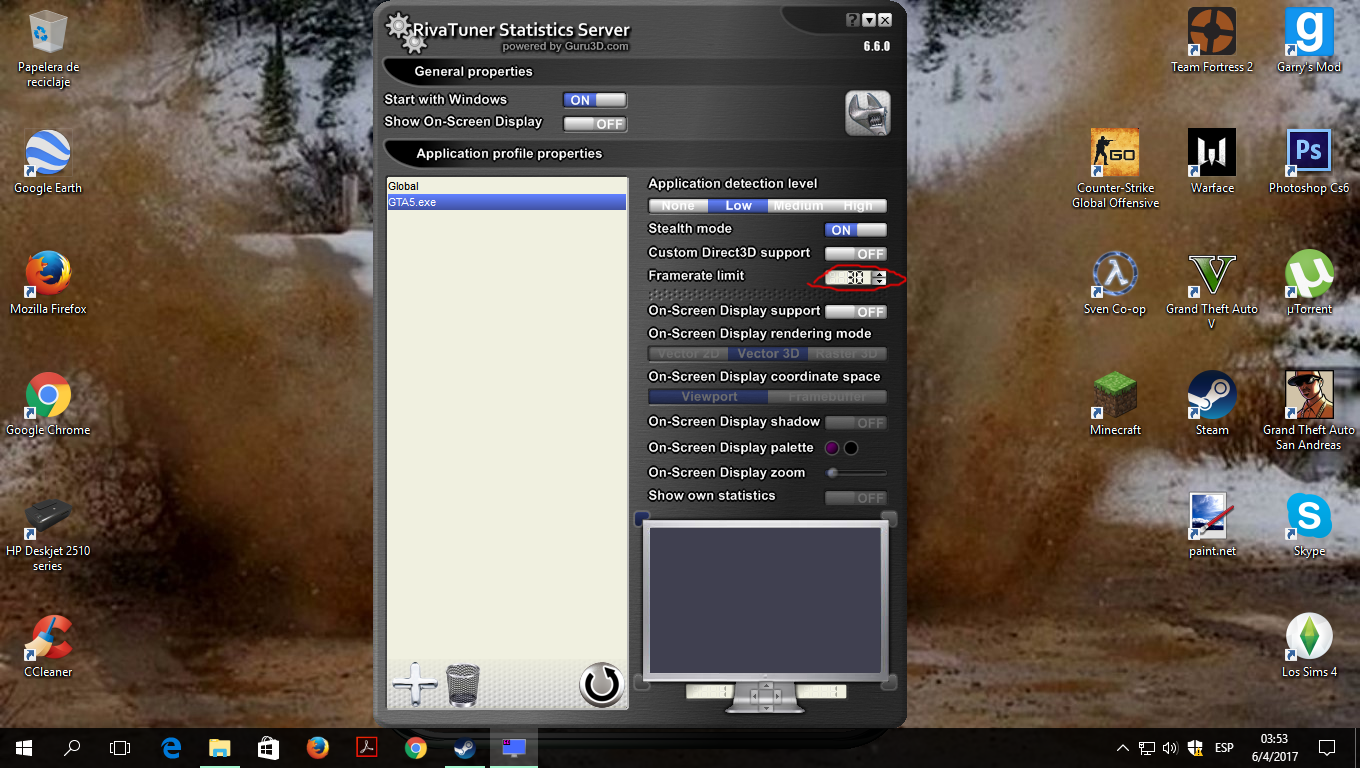Select the Grand Theft Auto V desktop icon
1360x768 pixels.
point(1212,290)
